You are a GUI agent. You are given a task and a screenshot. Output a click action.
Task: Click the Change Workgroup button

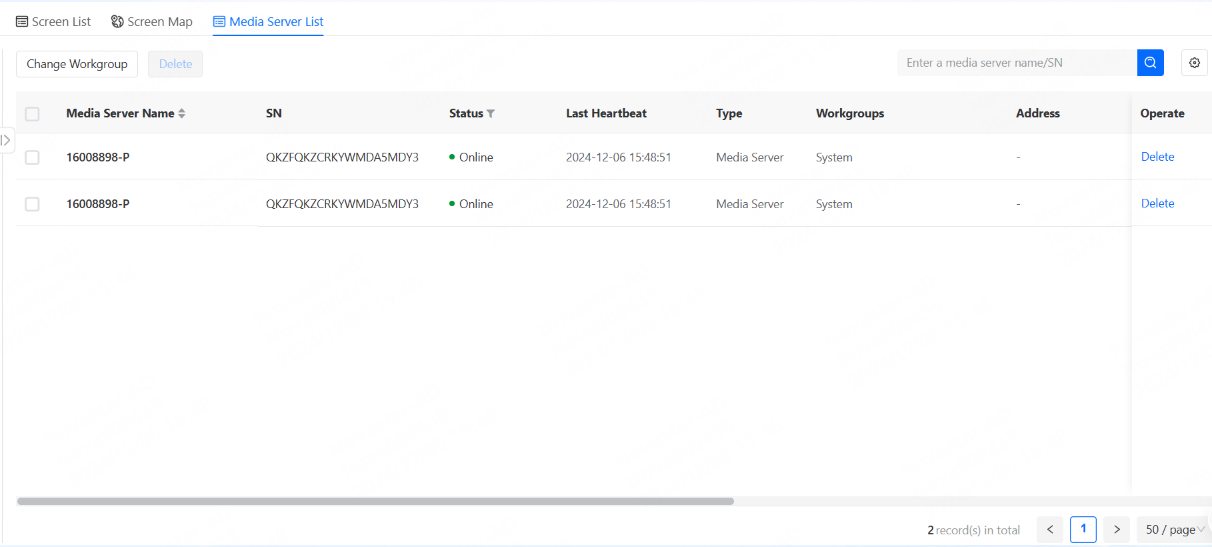click(77, 64)
